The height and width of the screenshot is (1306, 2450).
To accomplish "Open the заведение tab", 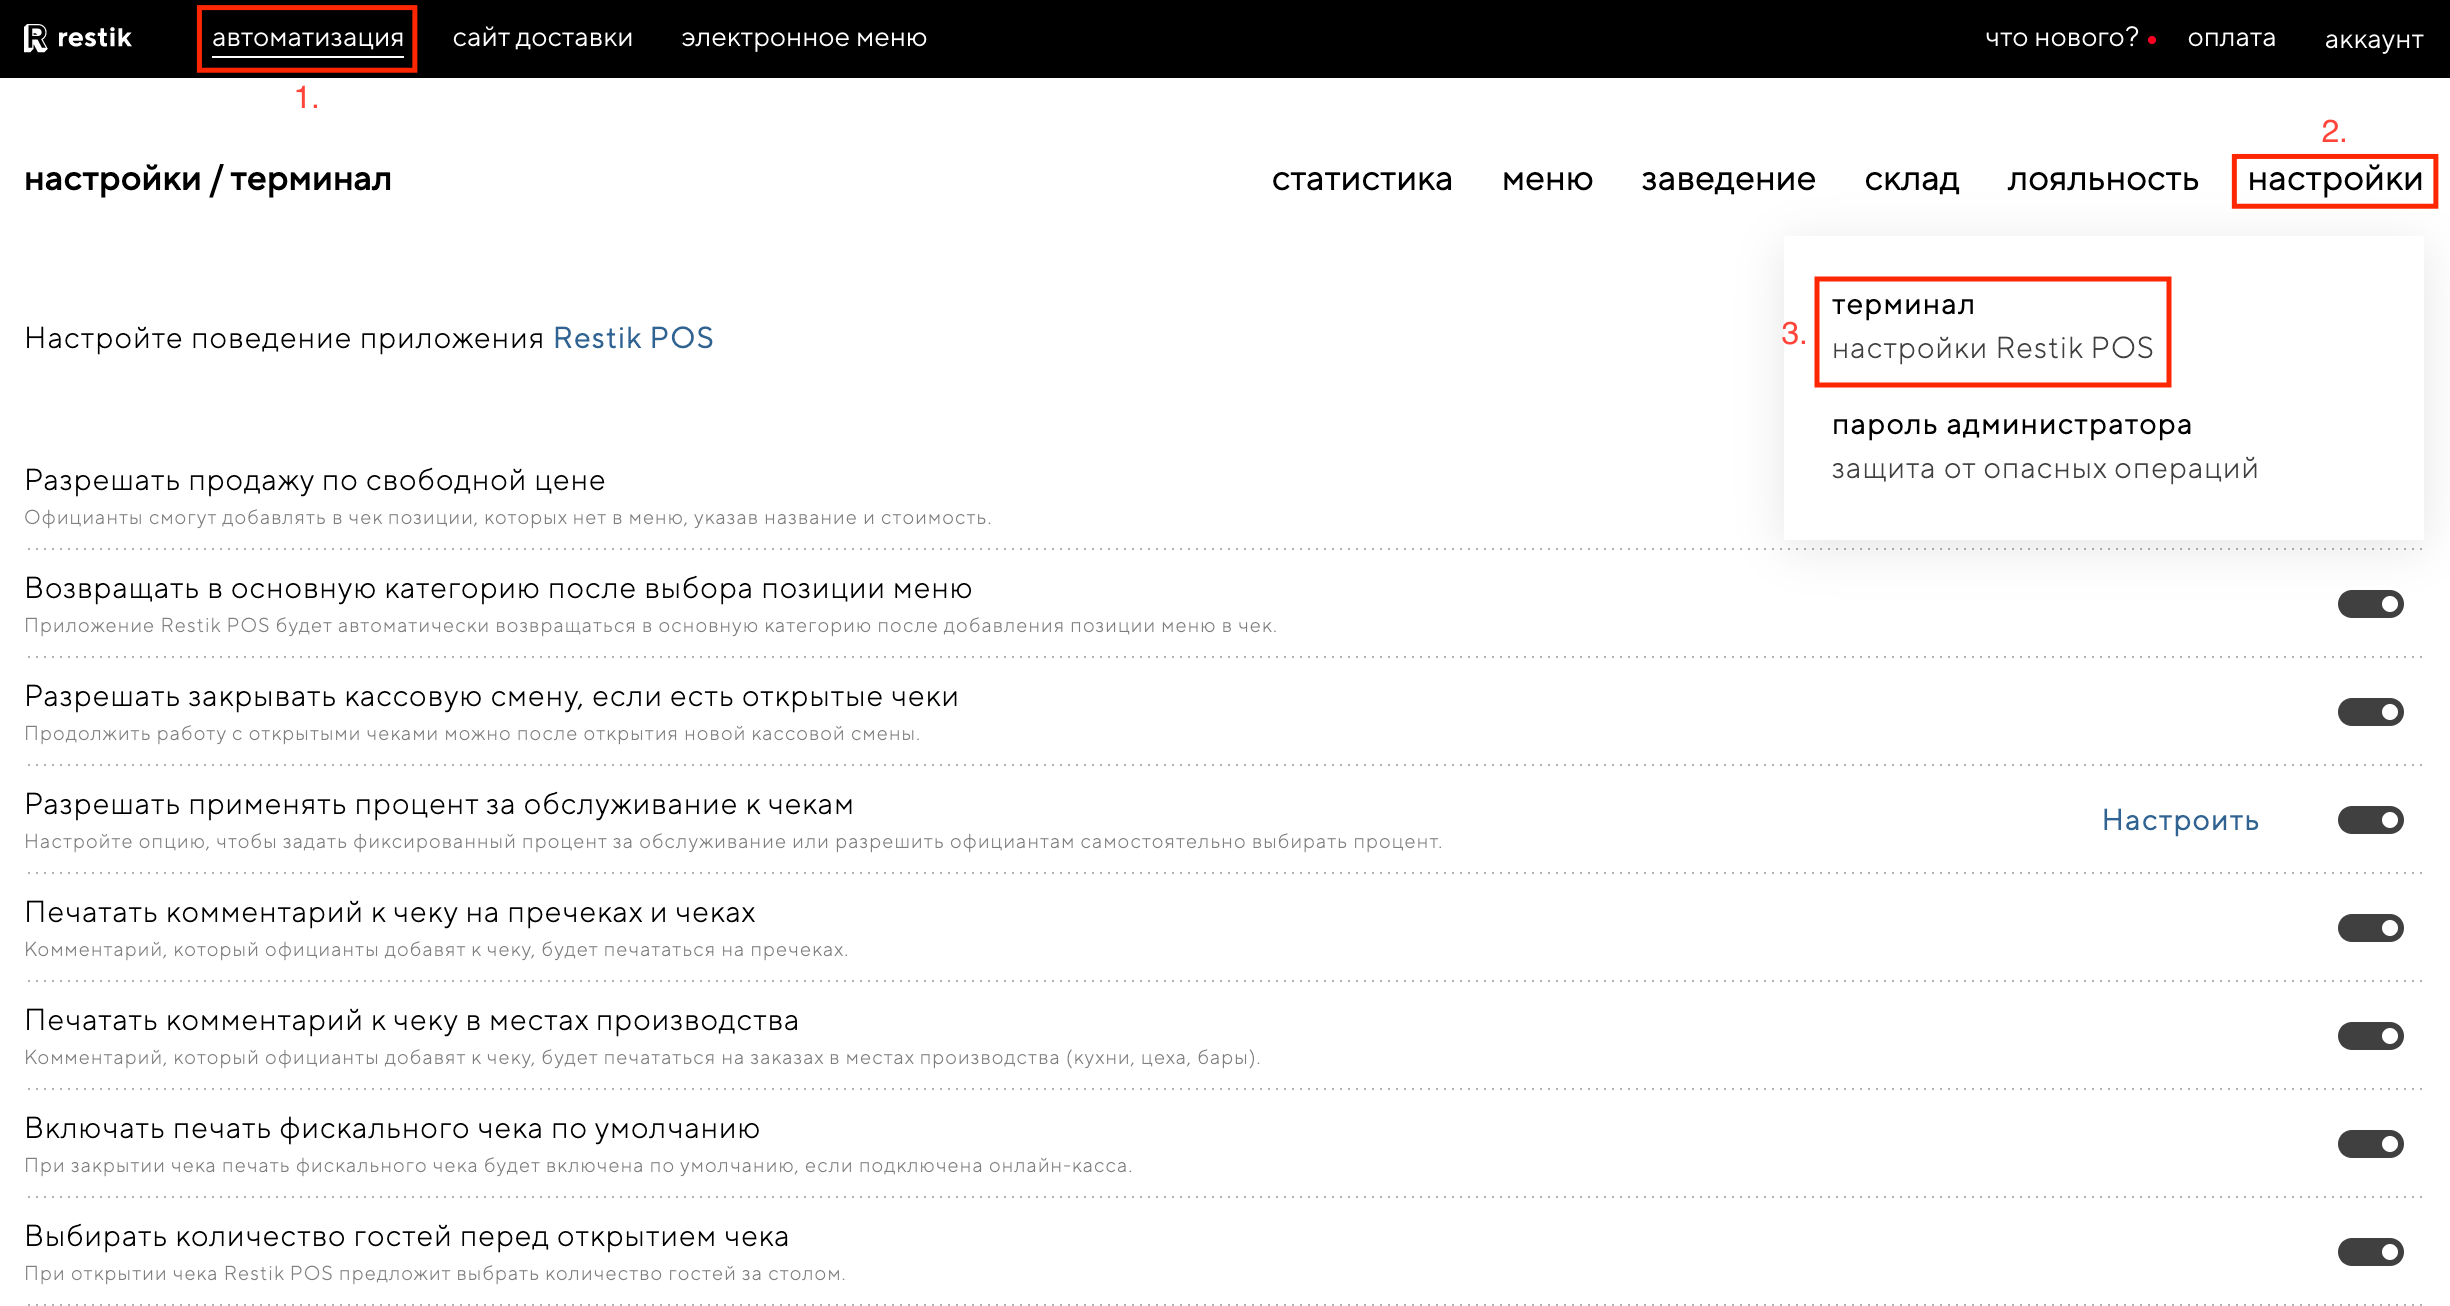I will click(1728, 179).
